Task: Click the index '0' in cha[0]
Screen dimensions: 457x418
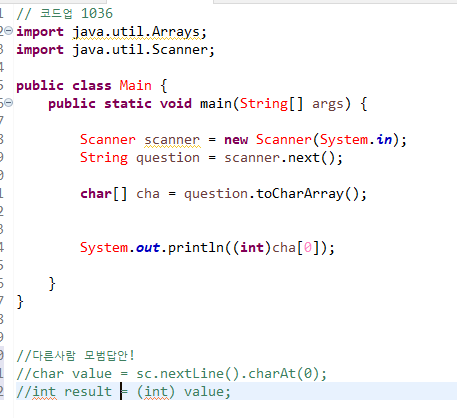Action: point(308,248)
